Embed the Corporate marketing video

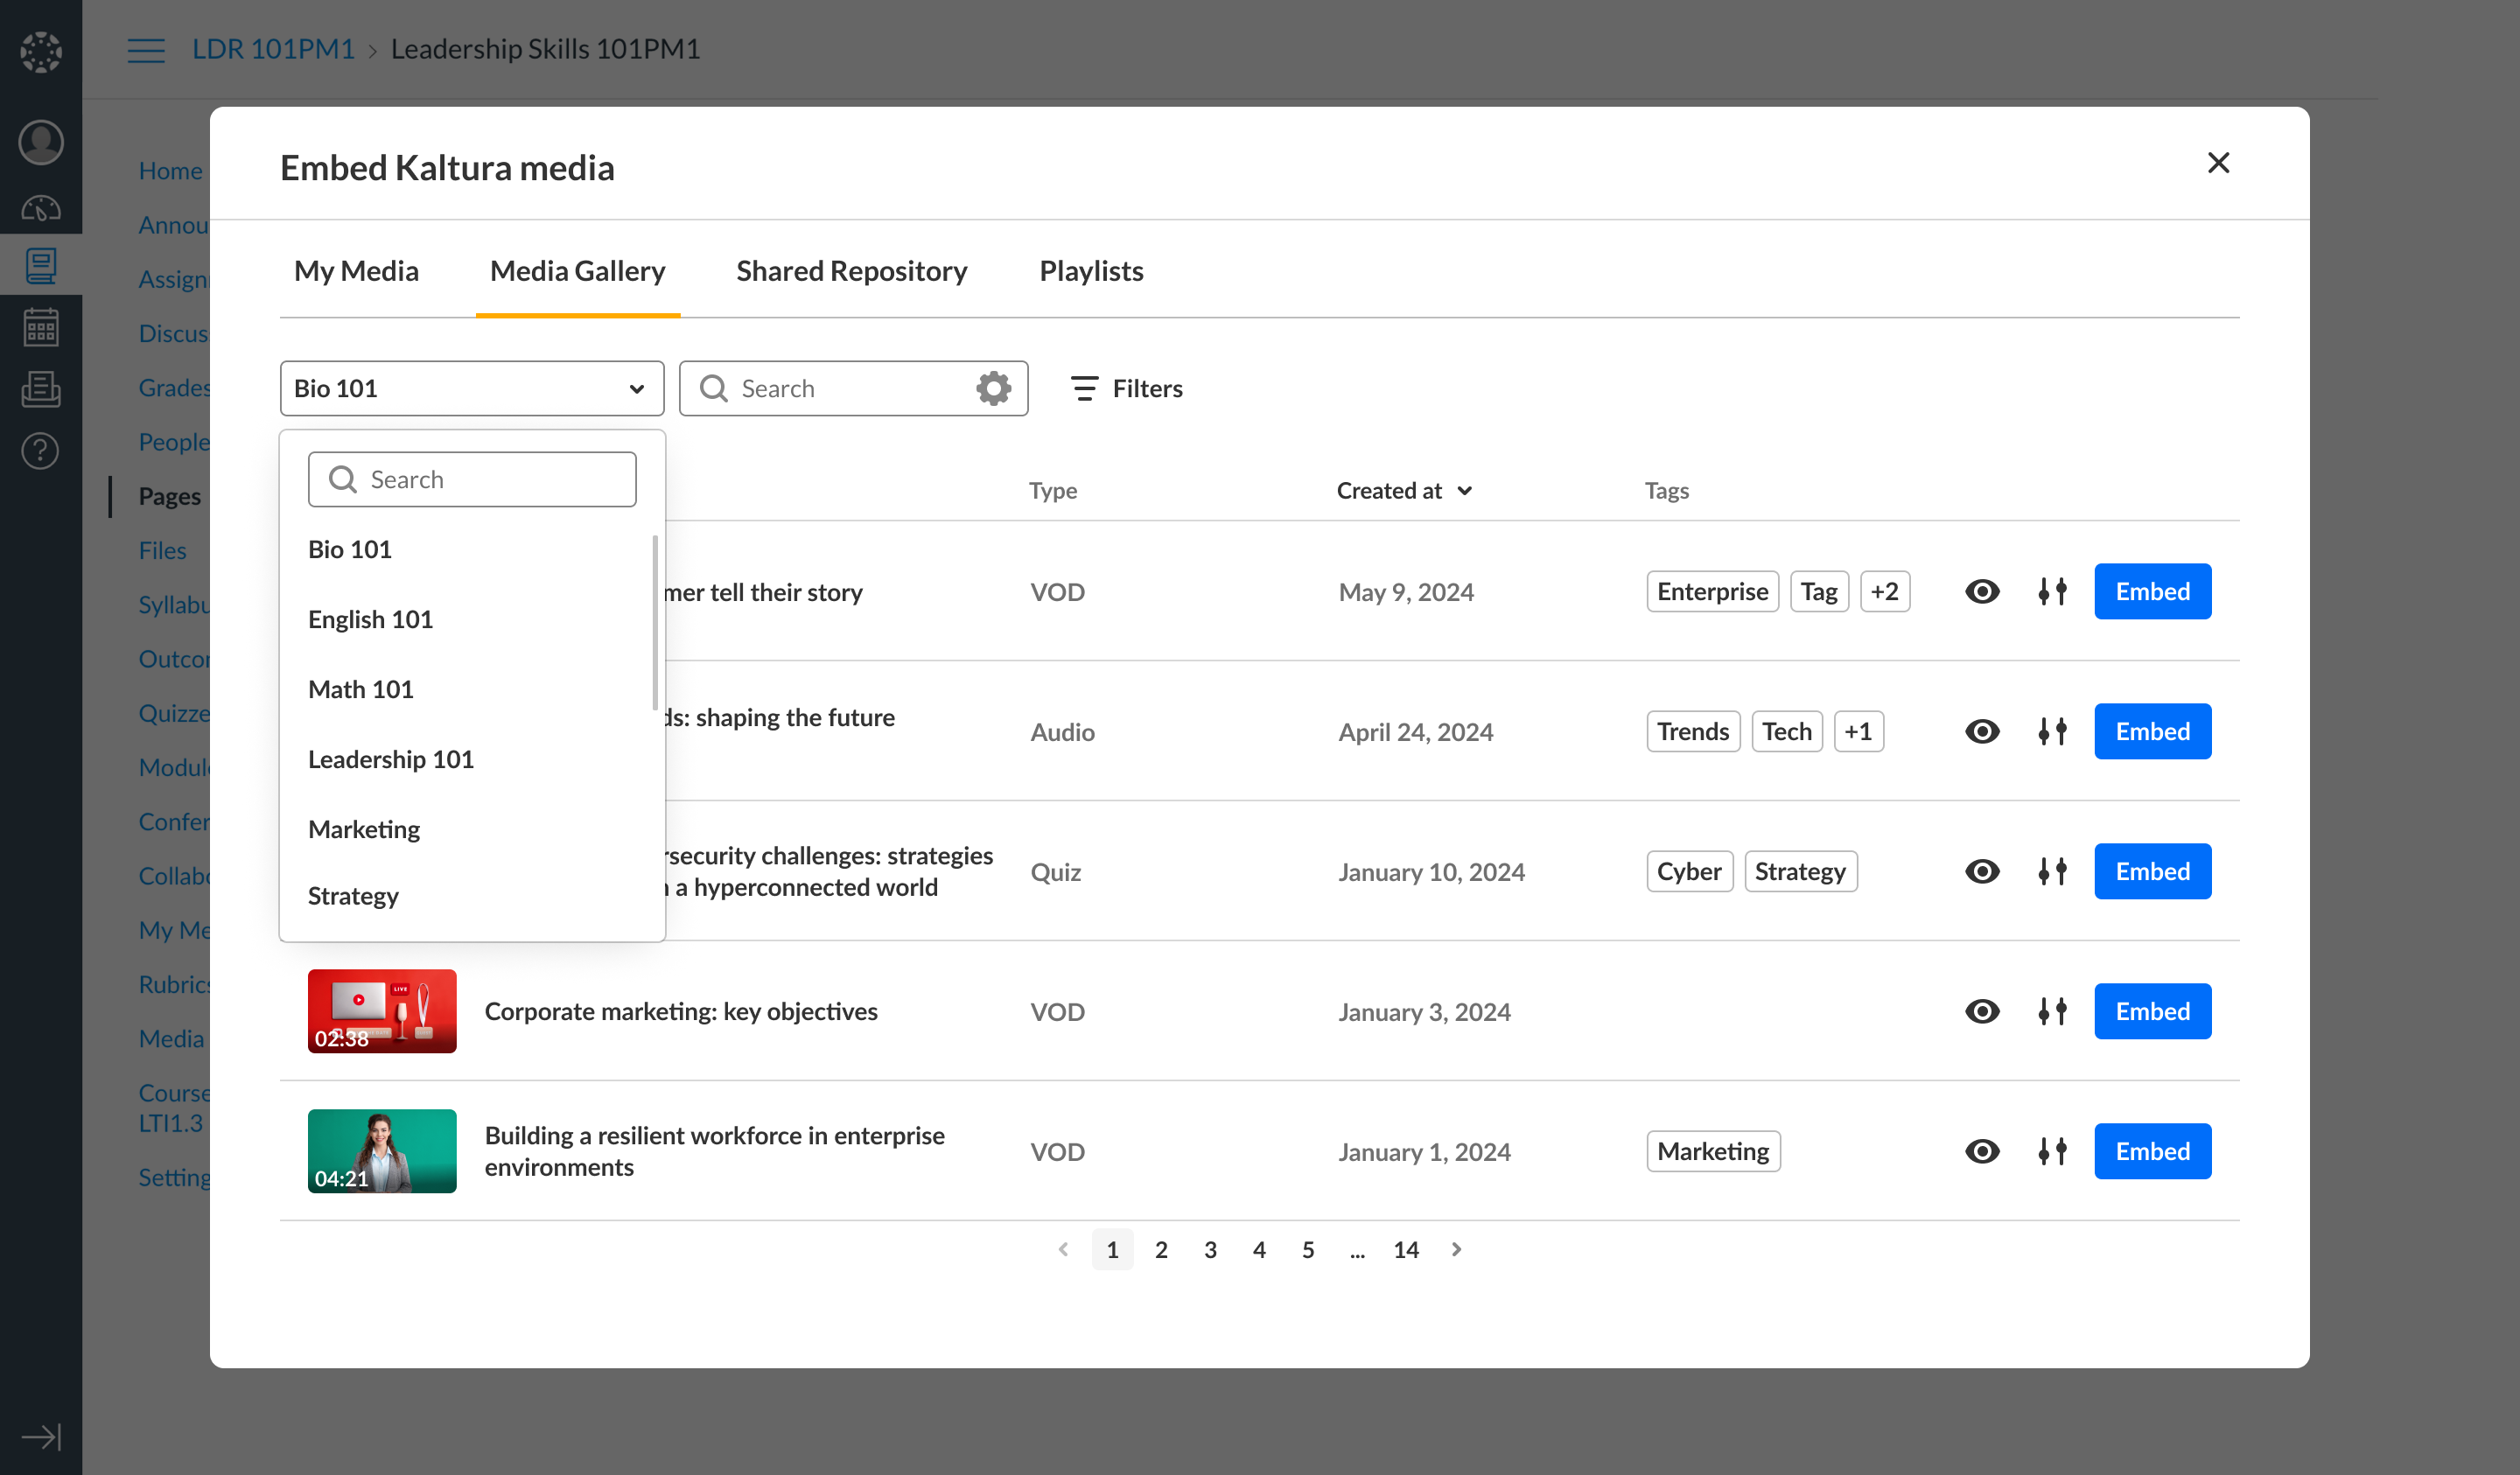click(x=2152, y=1011)
